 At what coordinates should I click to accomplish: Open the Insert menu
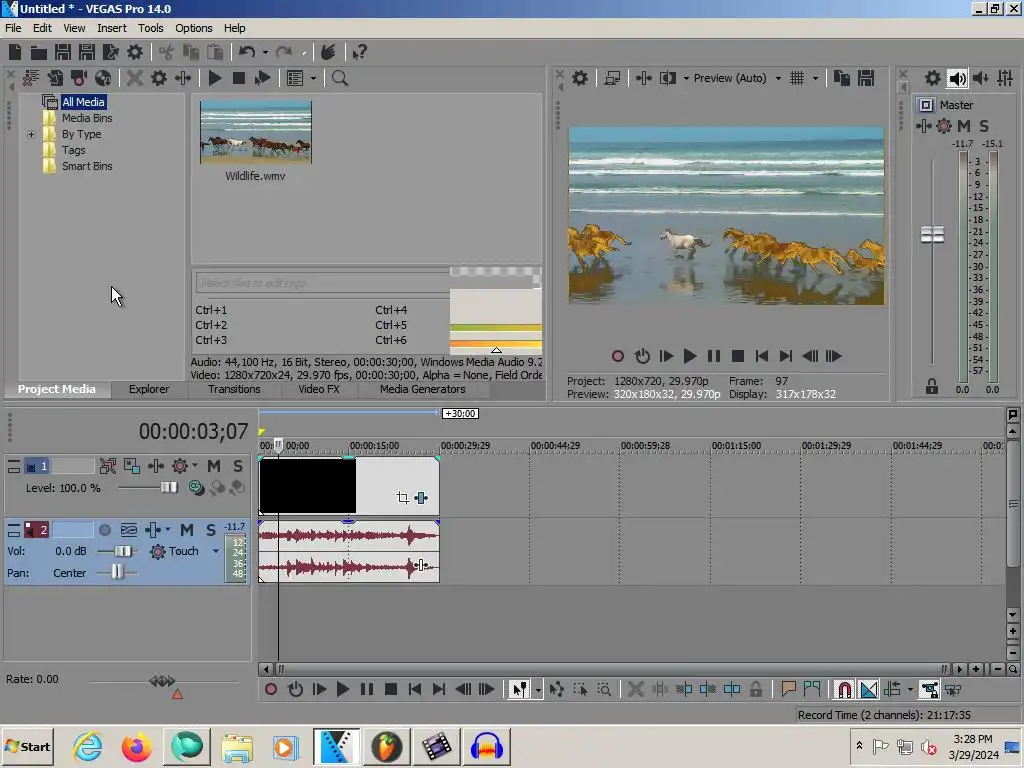tap(112, 28)
